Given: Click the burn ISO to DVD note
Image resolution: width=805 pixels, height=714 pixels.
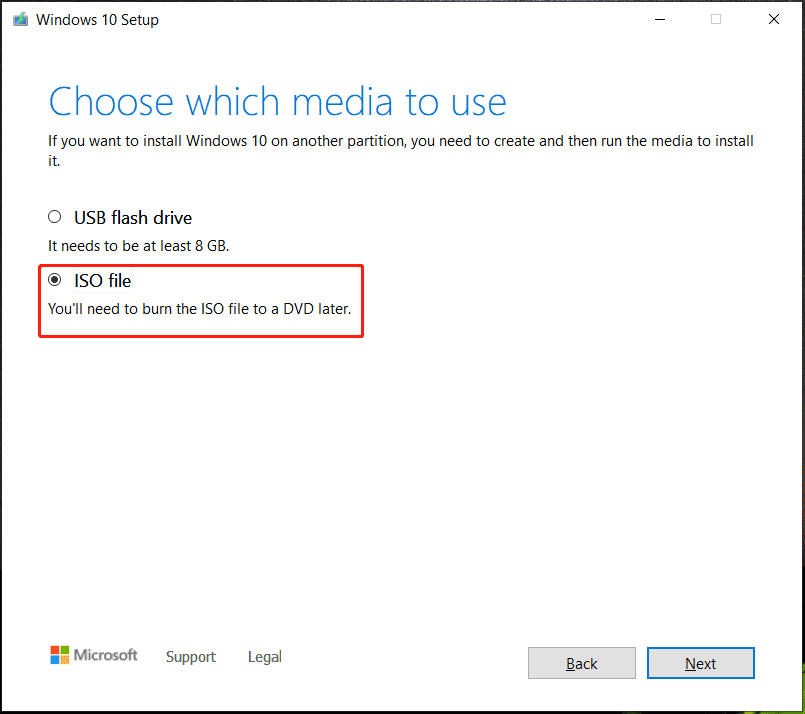Looking at the screenshot, I should pyautogui.click(x=199, y=309).
